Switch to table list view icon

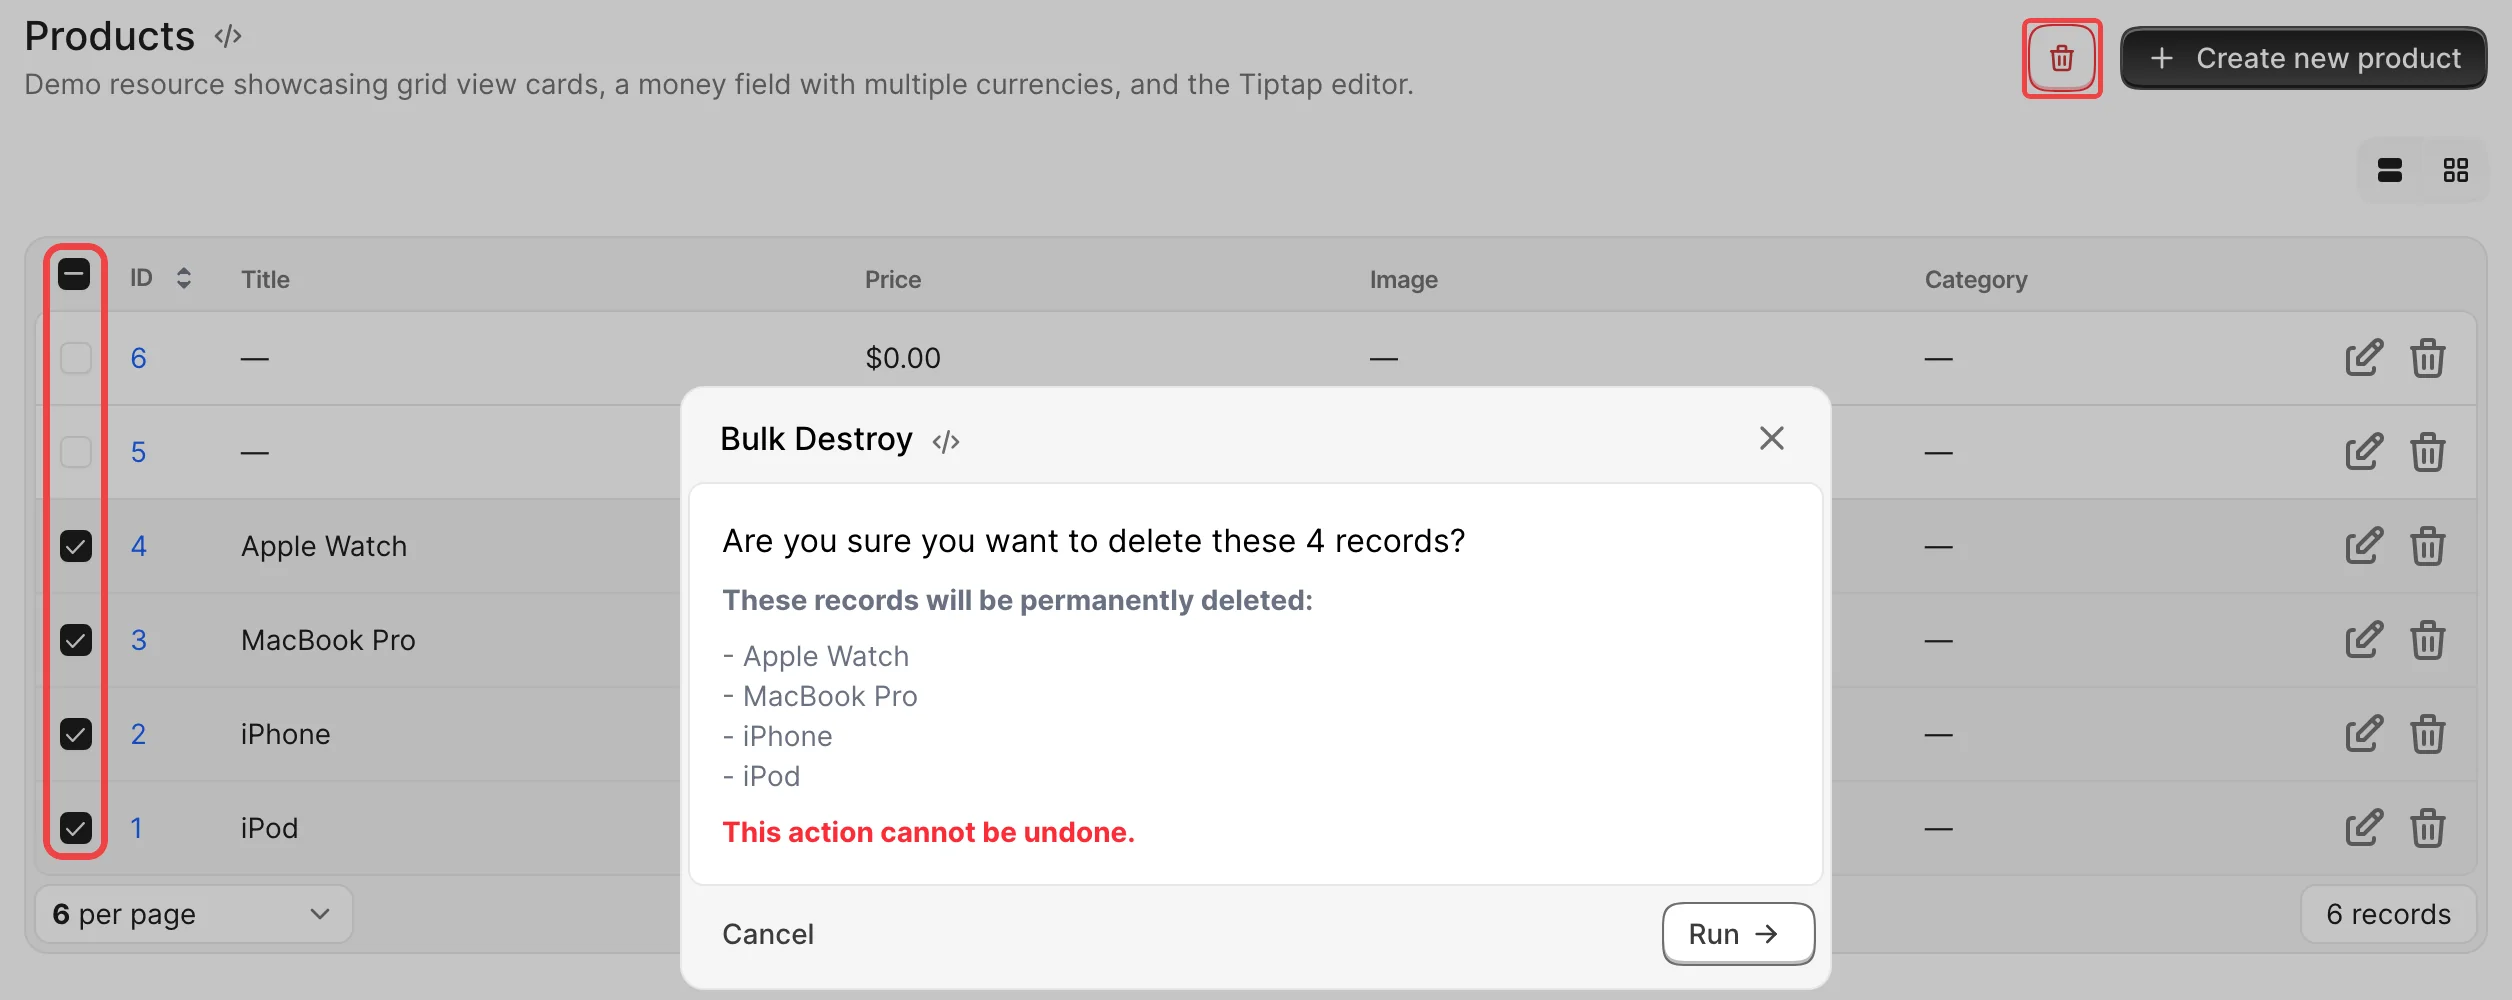coord(2390,170)
